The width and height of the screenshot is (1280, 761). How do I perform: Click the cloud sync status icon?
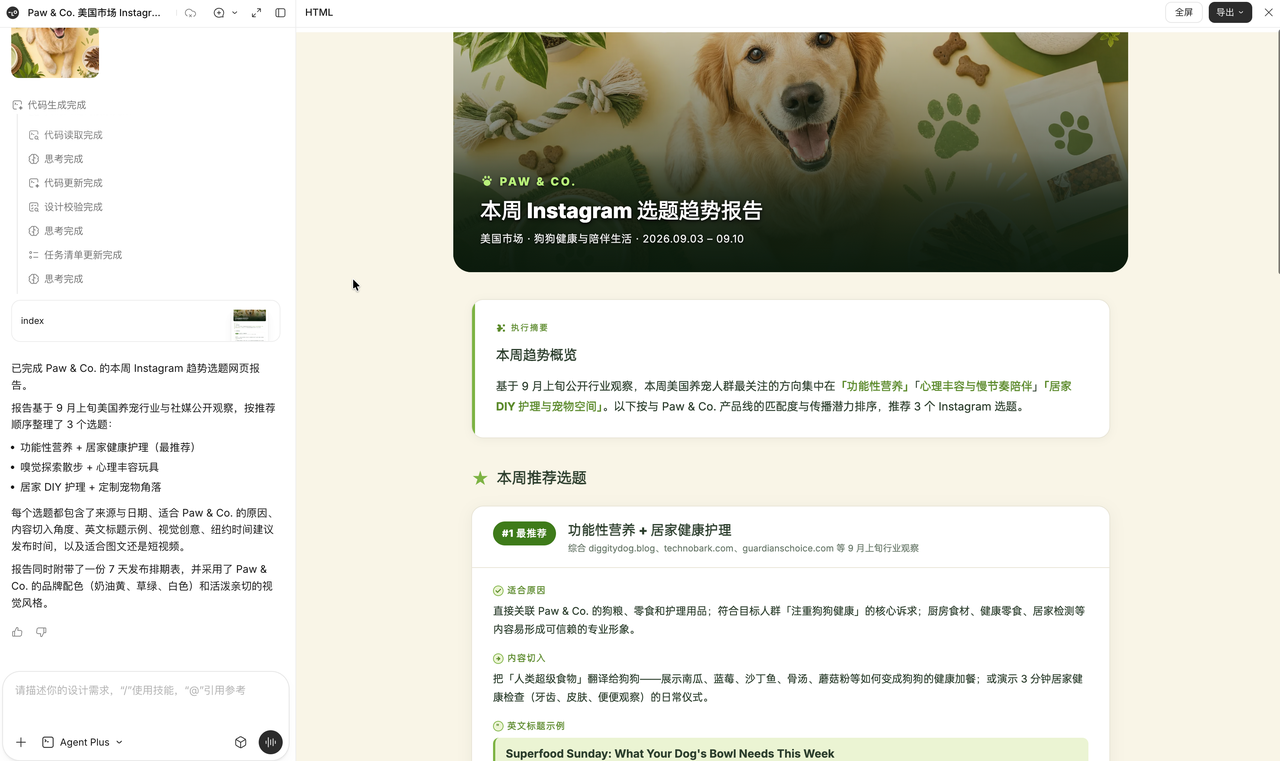click(191, 13)
